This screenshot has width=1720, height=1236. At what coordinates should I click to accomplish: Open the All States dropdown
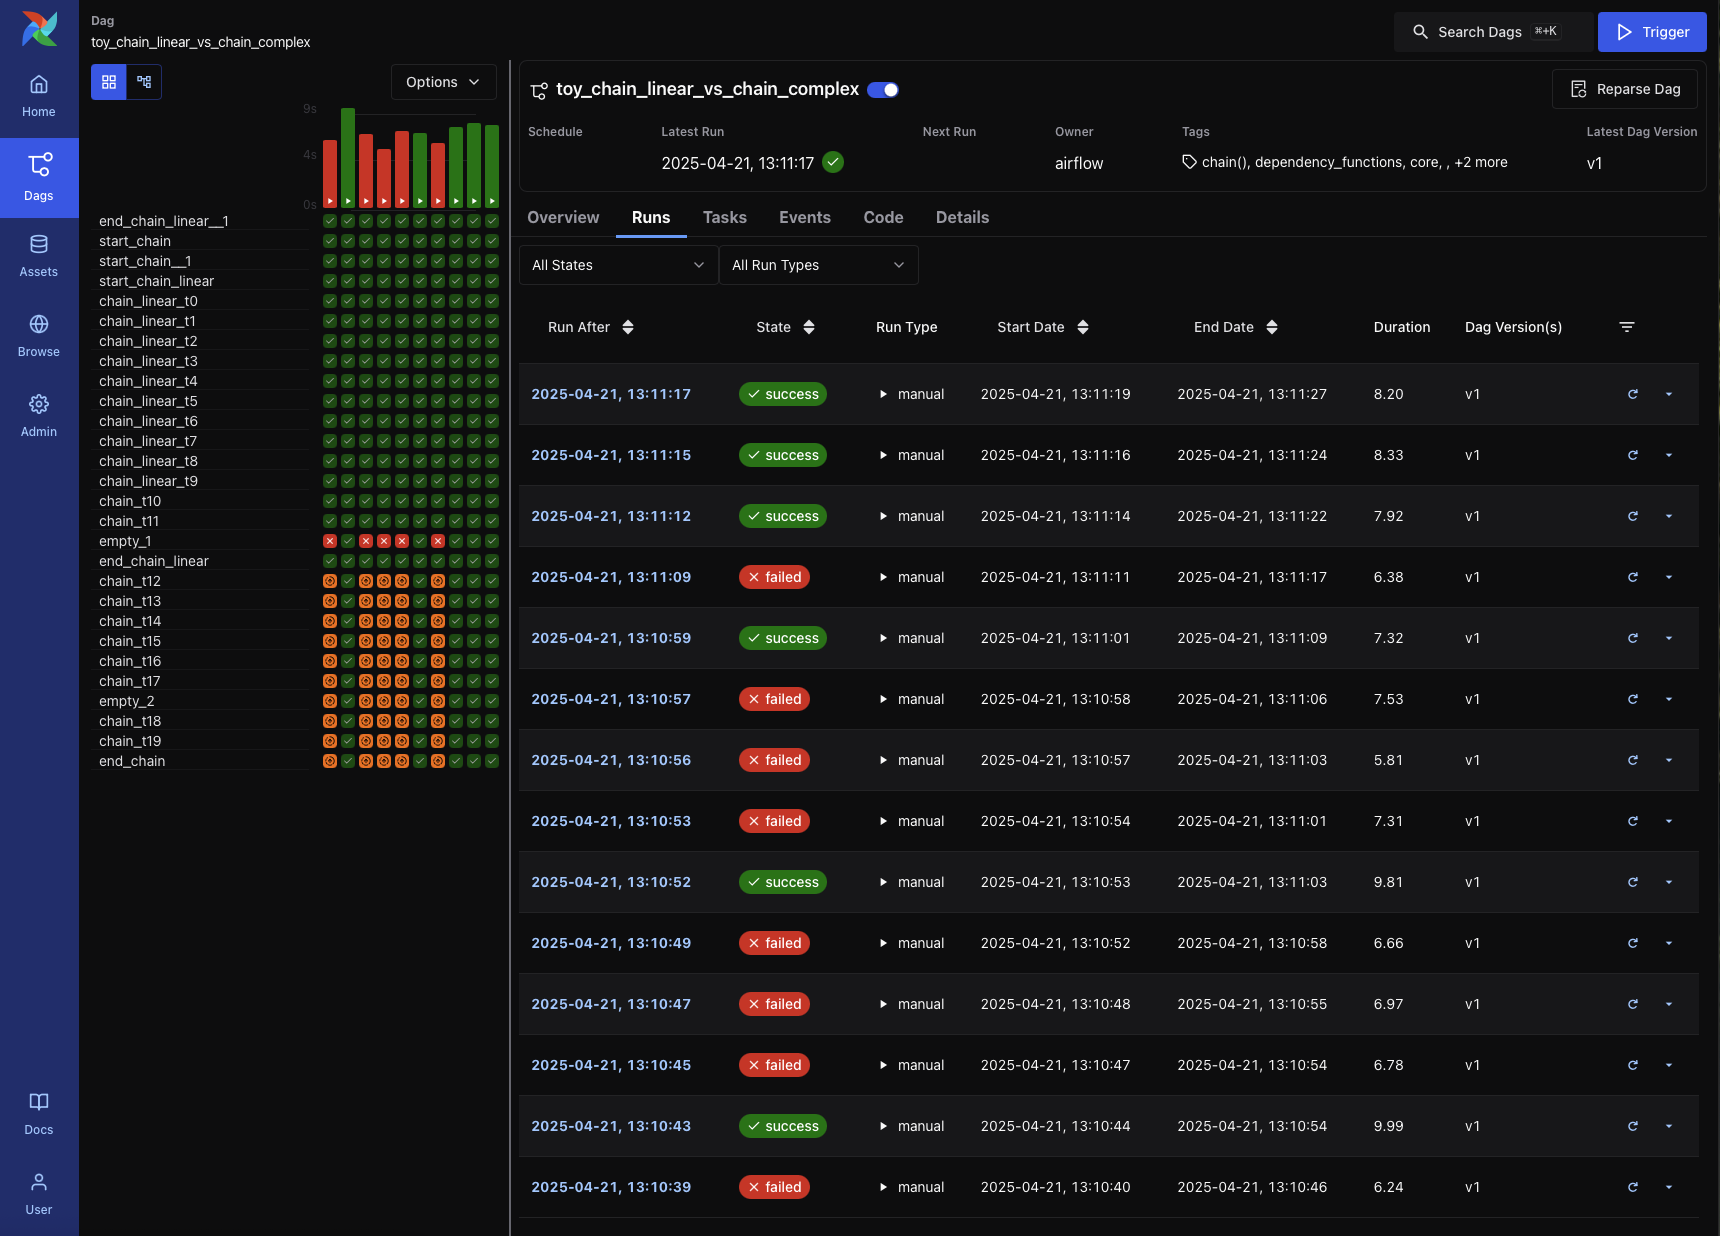617,265
